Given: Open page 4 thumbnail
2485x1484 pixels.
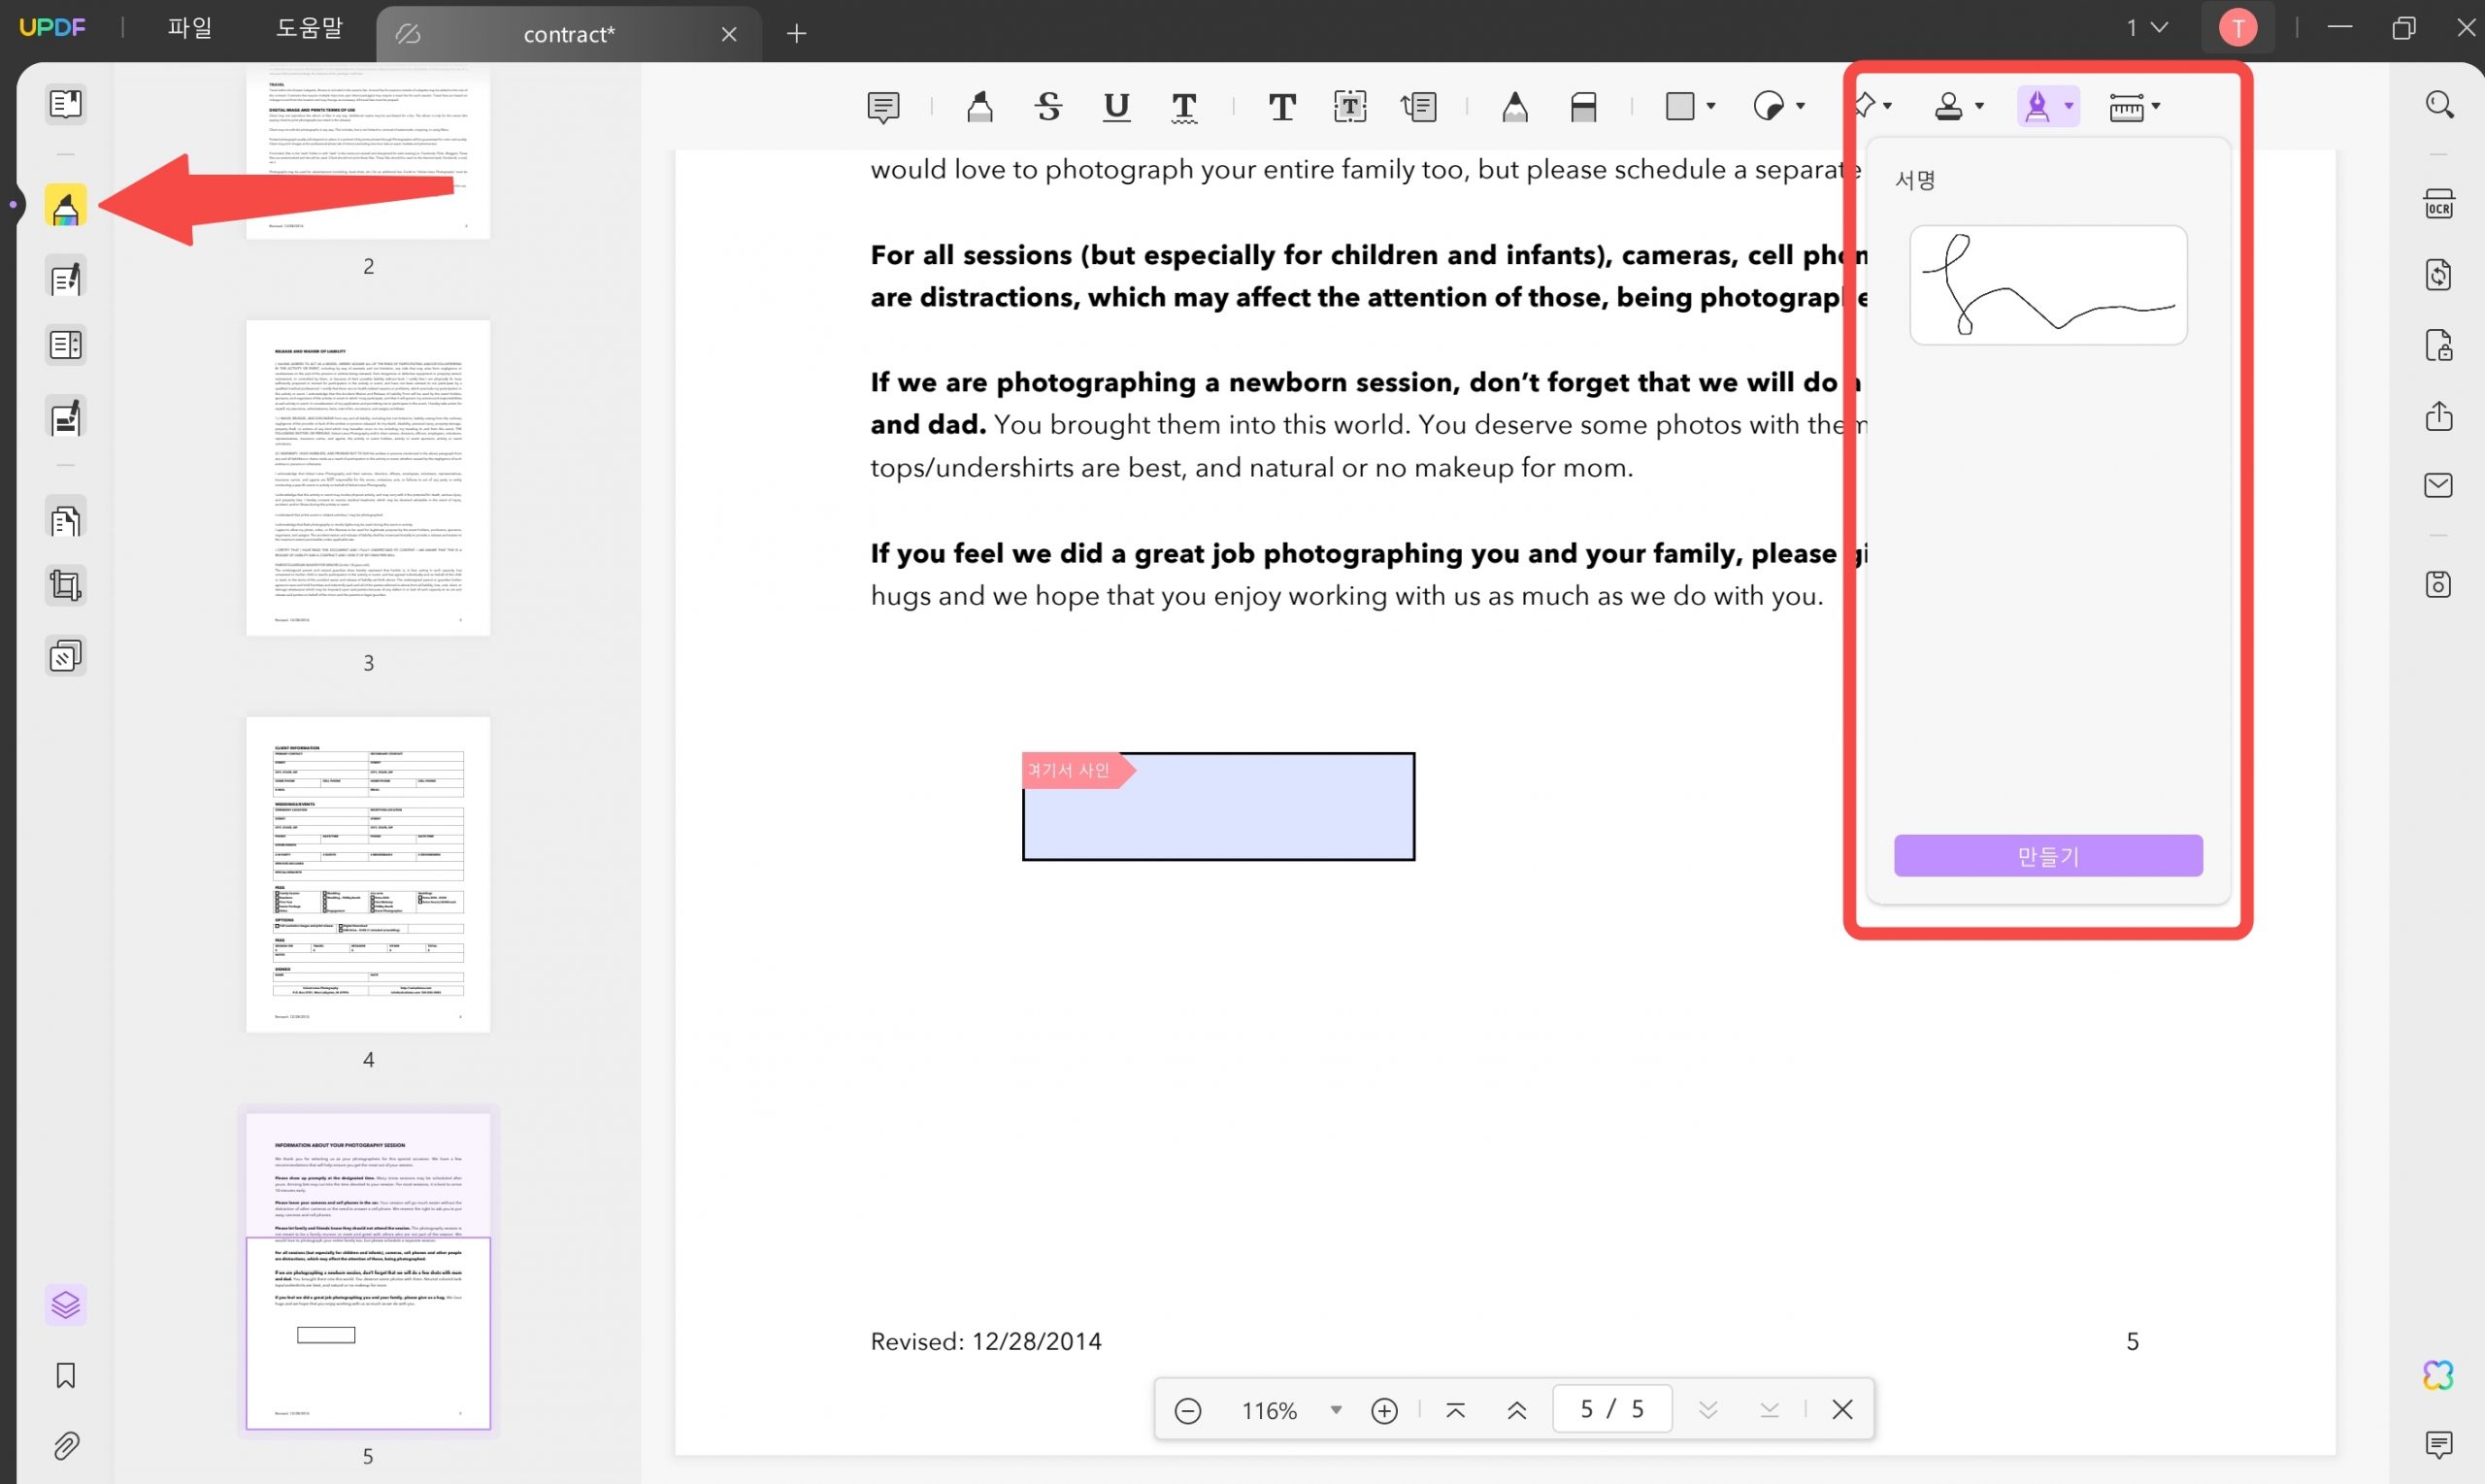Looking at the screenshot, I should 368,874.
